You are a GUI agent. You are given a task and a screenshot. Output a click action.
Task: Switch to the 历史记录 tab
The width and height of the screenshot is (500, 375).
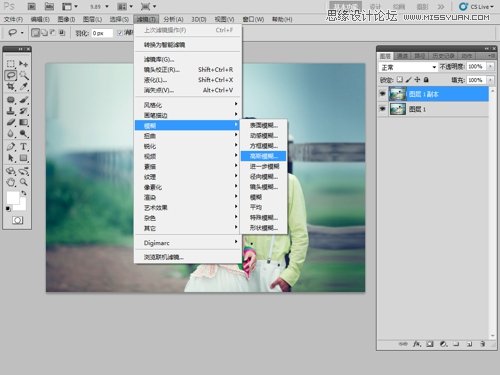tap(443, 56)
